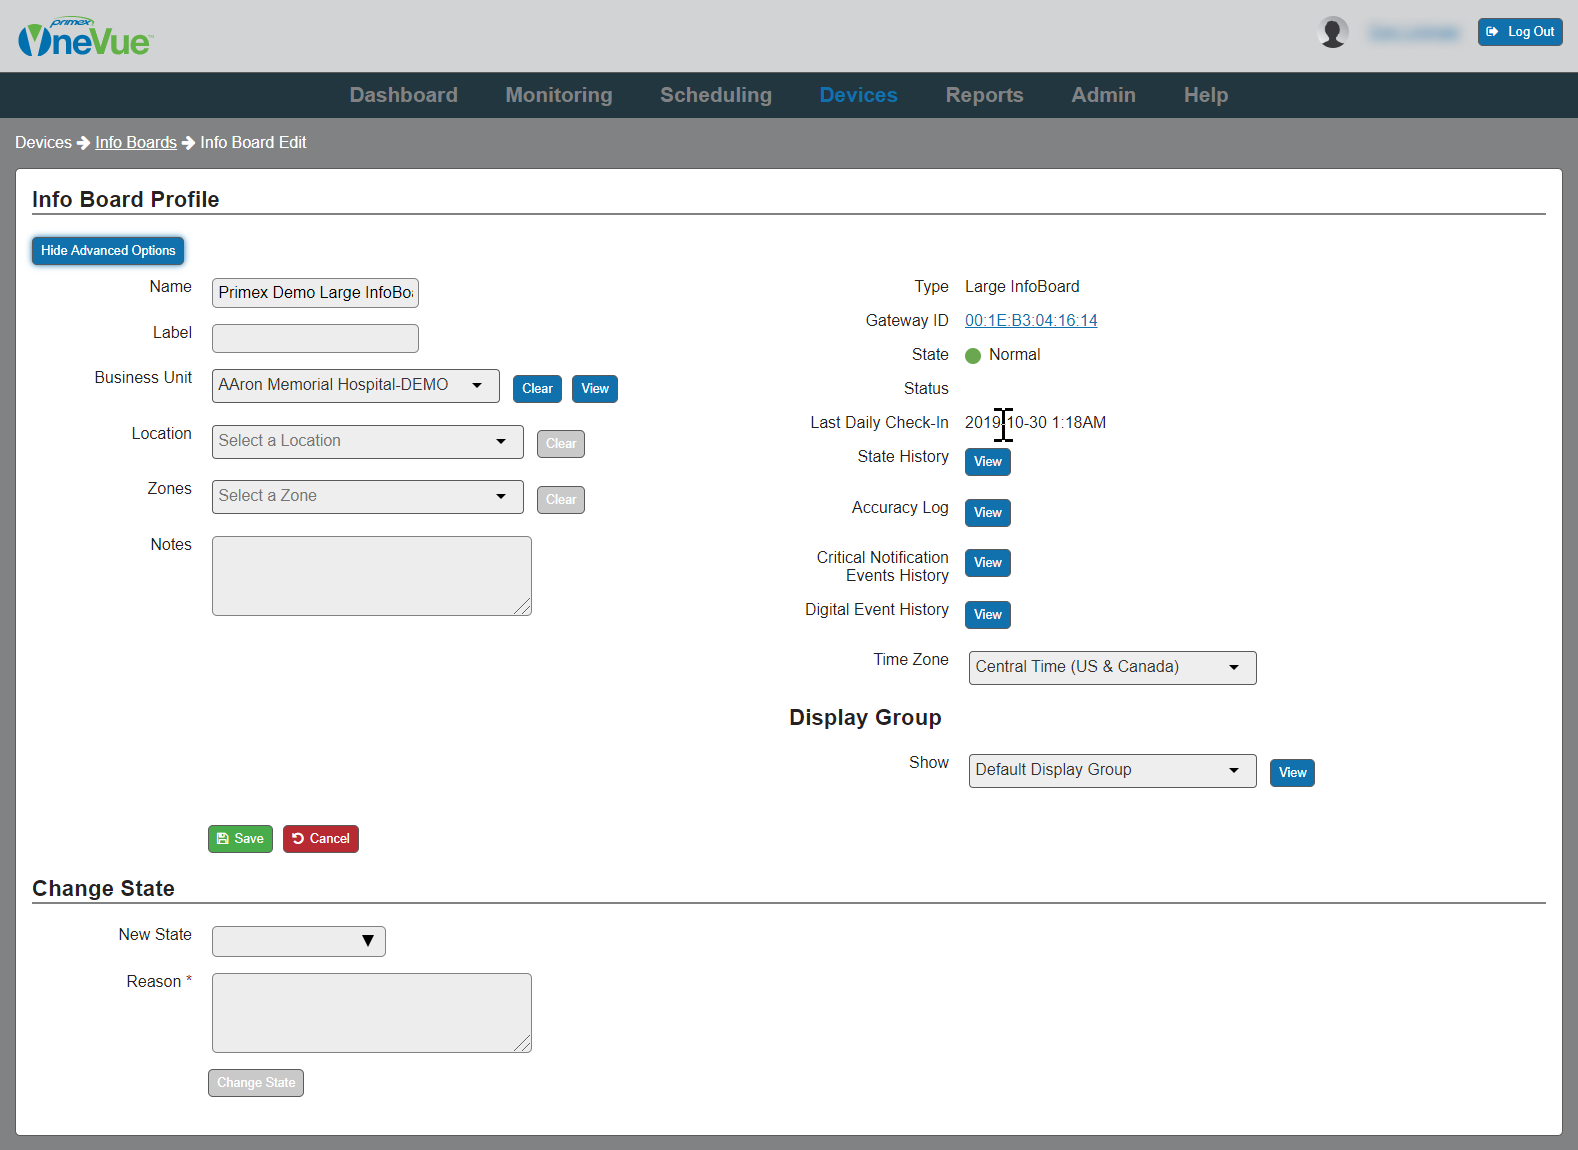Click the user profile avatar icon
The width and height of the screenshot is (1578, 1150).
(x=1333, y=32)
